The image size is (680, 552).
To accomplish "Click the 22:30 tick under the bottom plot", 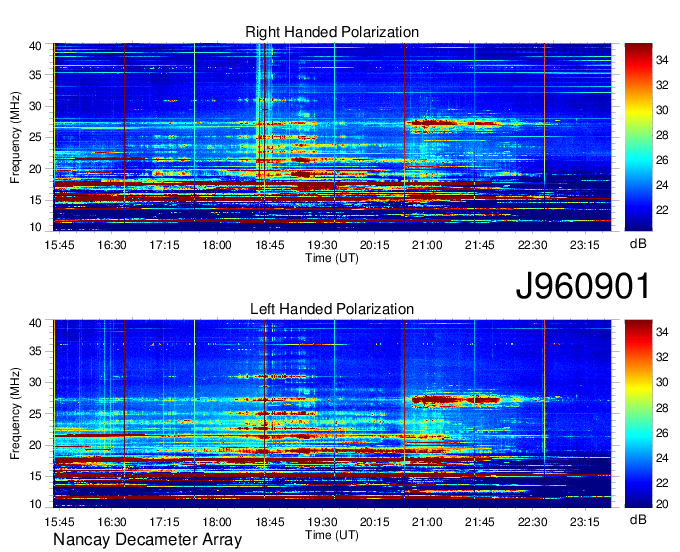I will [x=533, y=522].
